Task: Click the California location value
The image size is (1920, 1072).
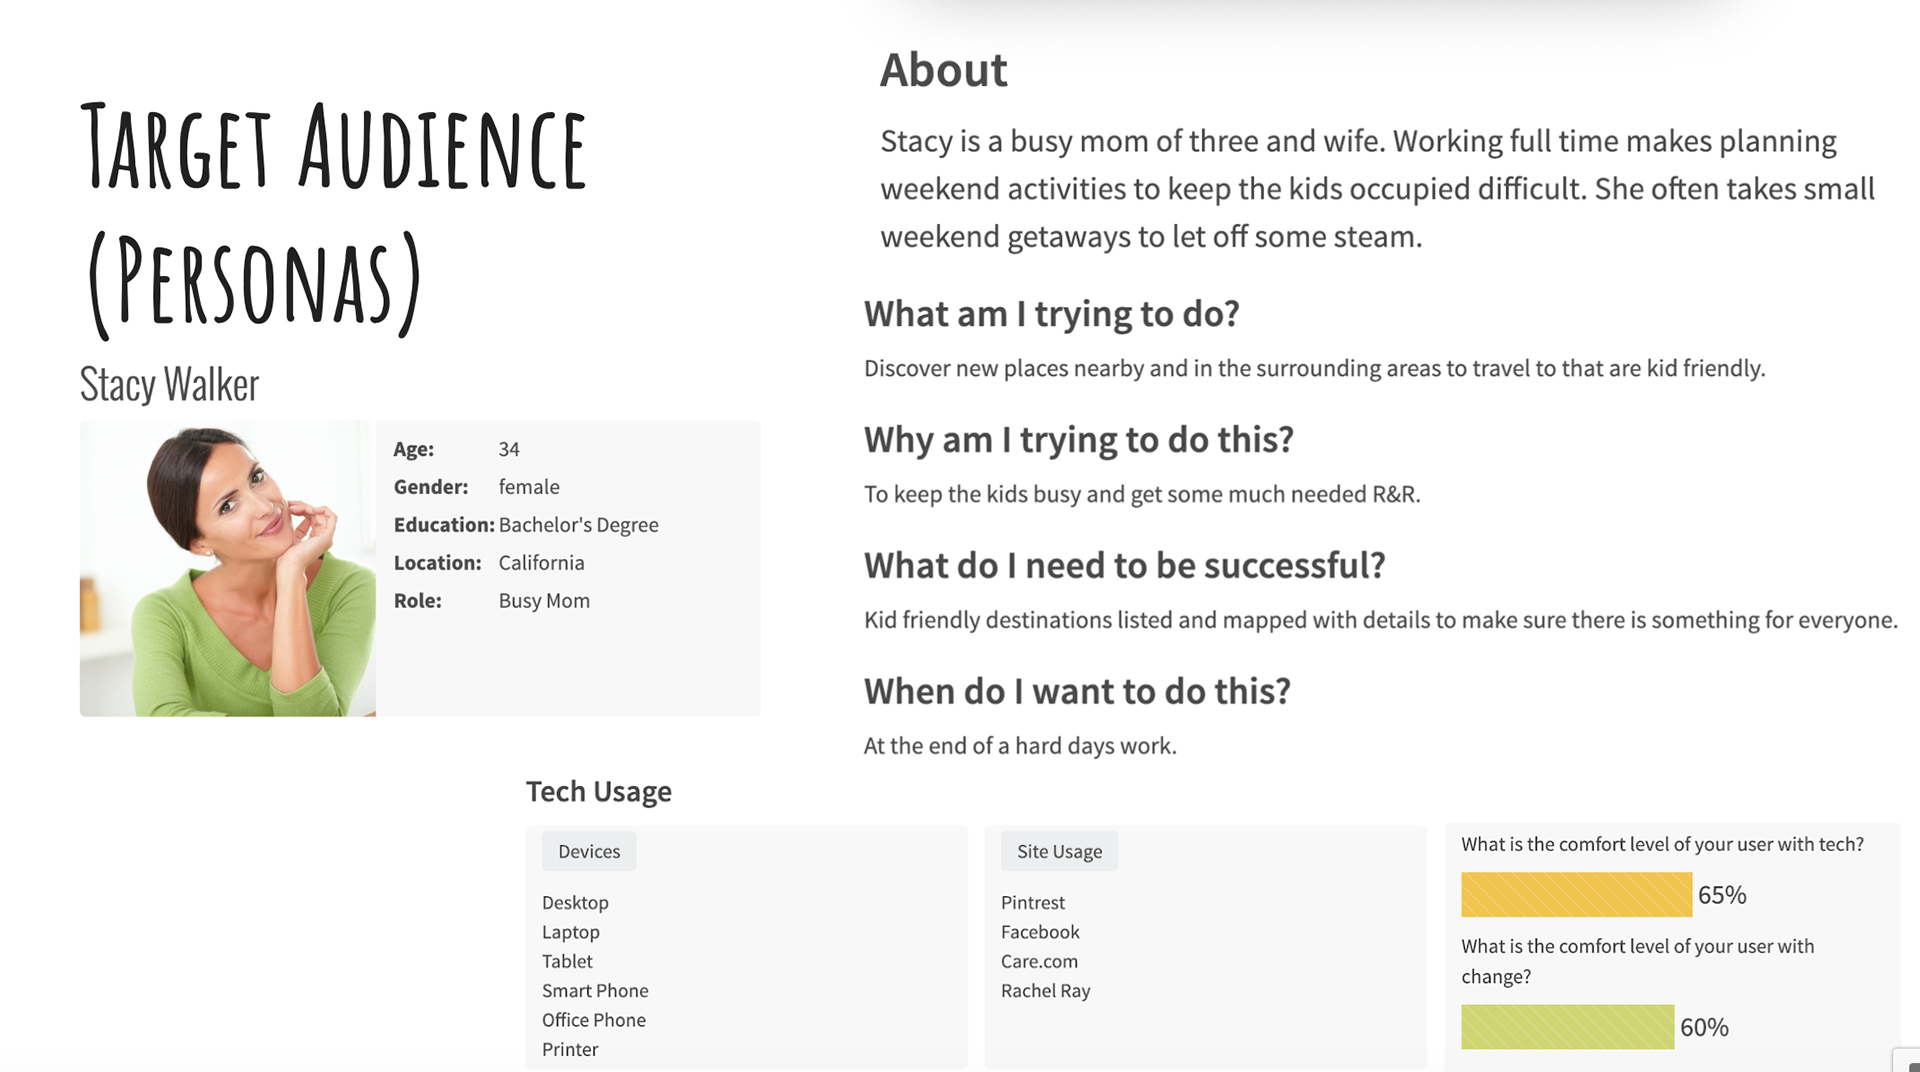Action: pyautogui.click(x=541, y=563)
